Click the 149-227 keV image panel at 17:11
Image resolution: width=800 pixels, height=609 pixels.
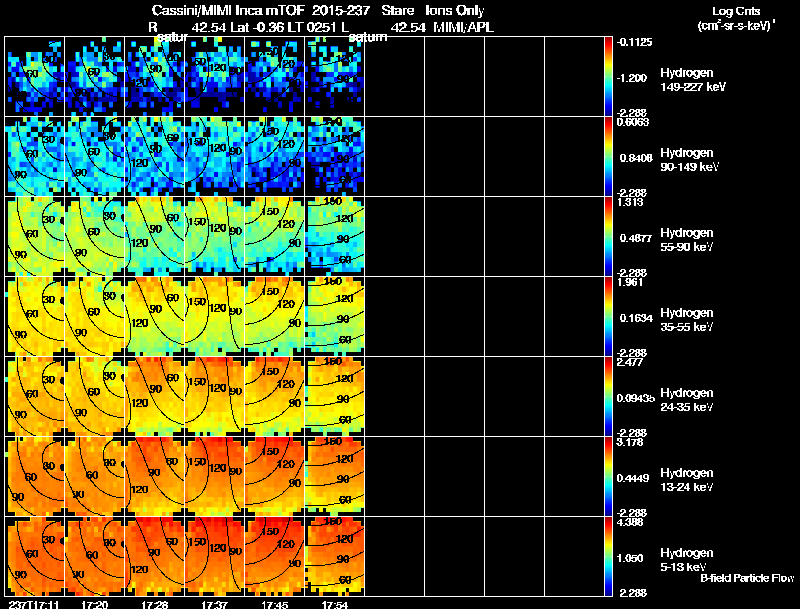(x=35, y=77)
